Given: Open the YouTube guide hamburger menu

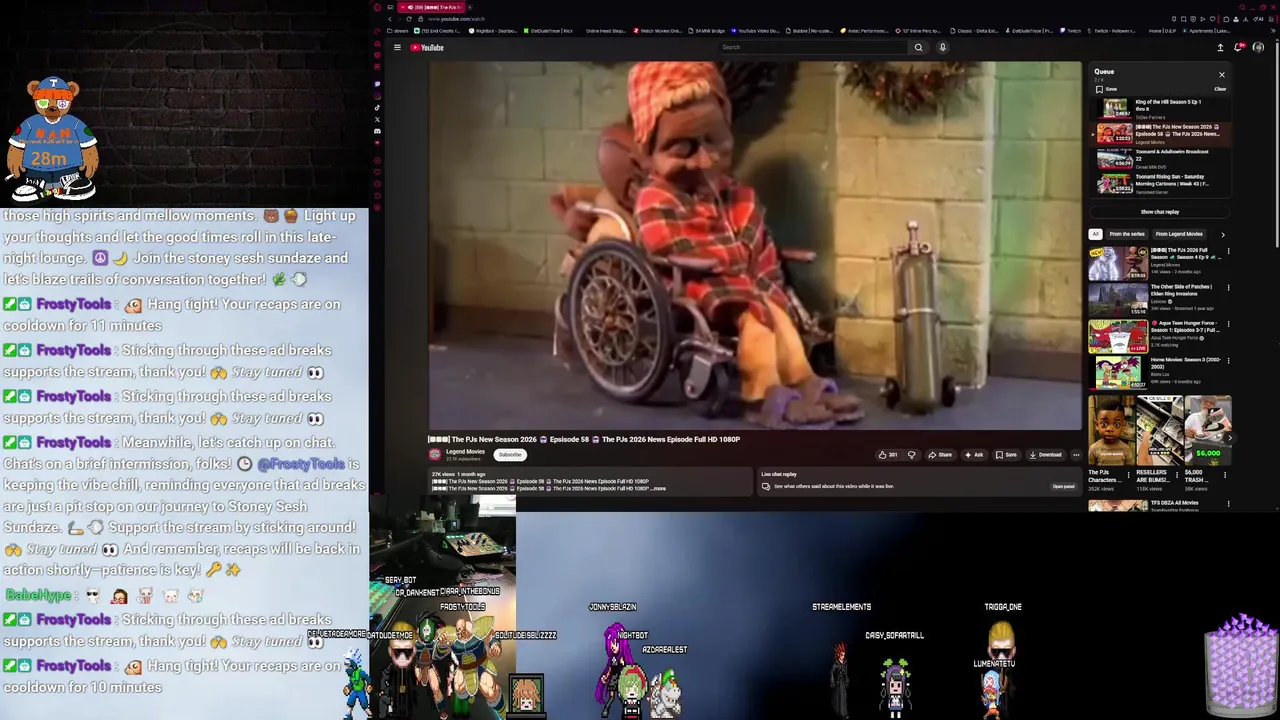Looking at the screenshot, I should (x=397, y=47).
